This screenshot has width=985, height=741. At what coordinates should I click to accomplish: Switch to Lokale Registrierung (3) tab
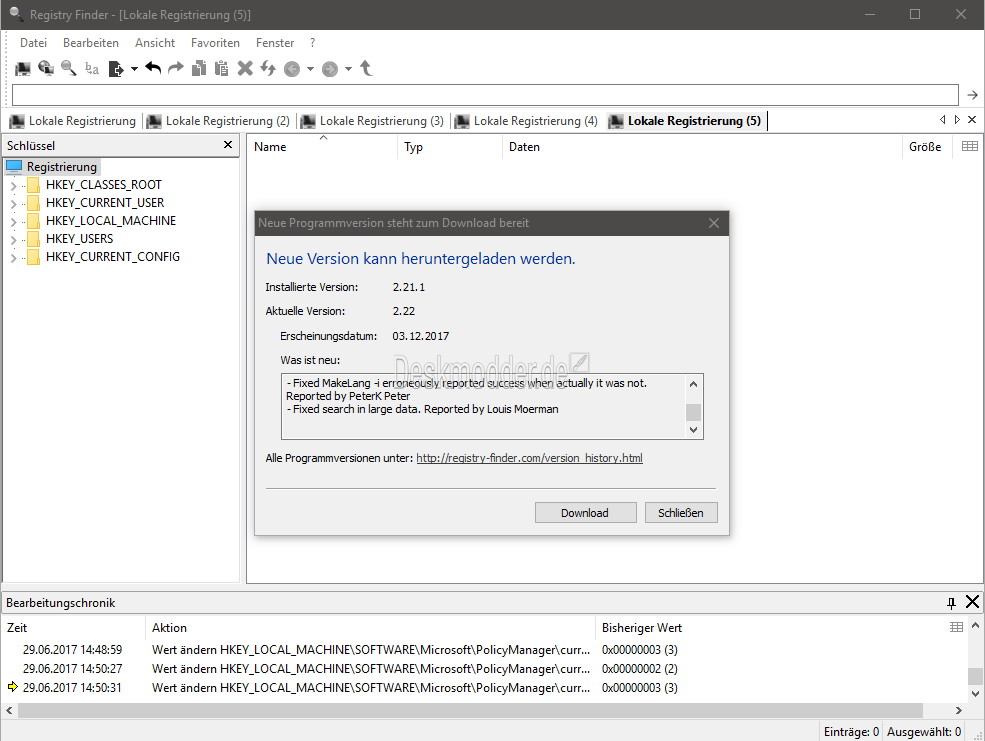click(373, 121)
